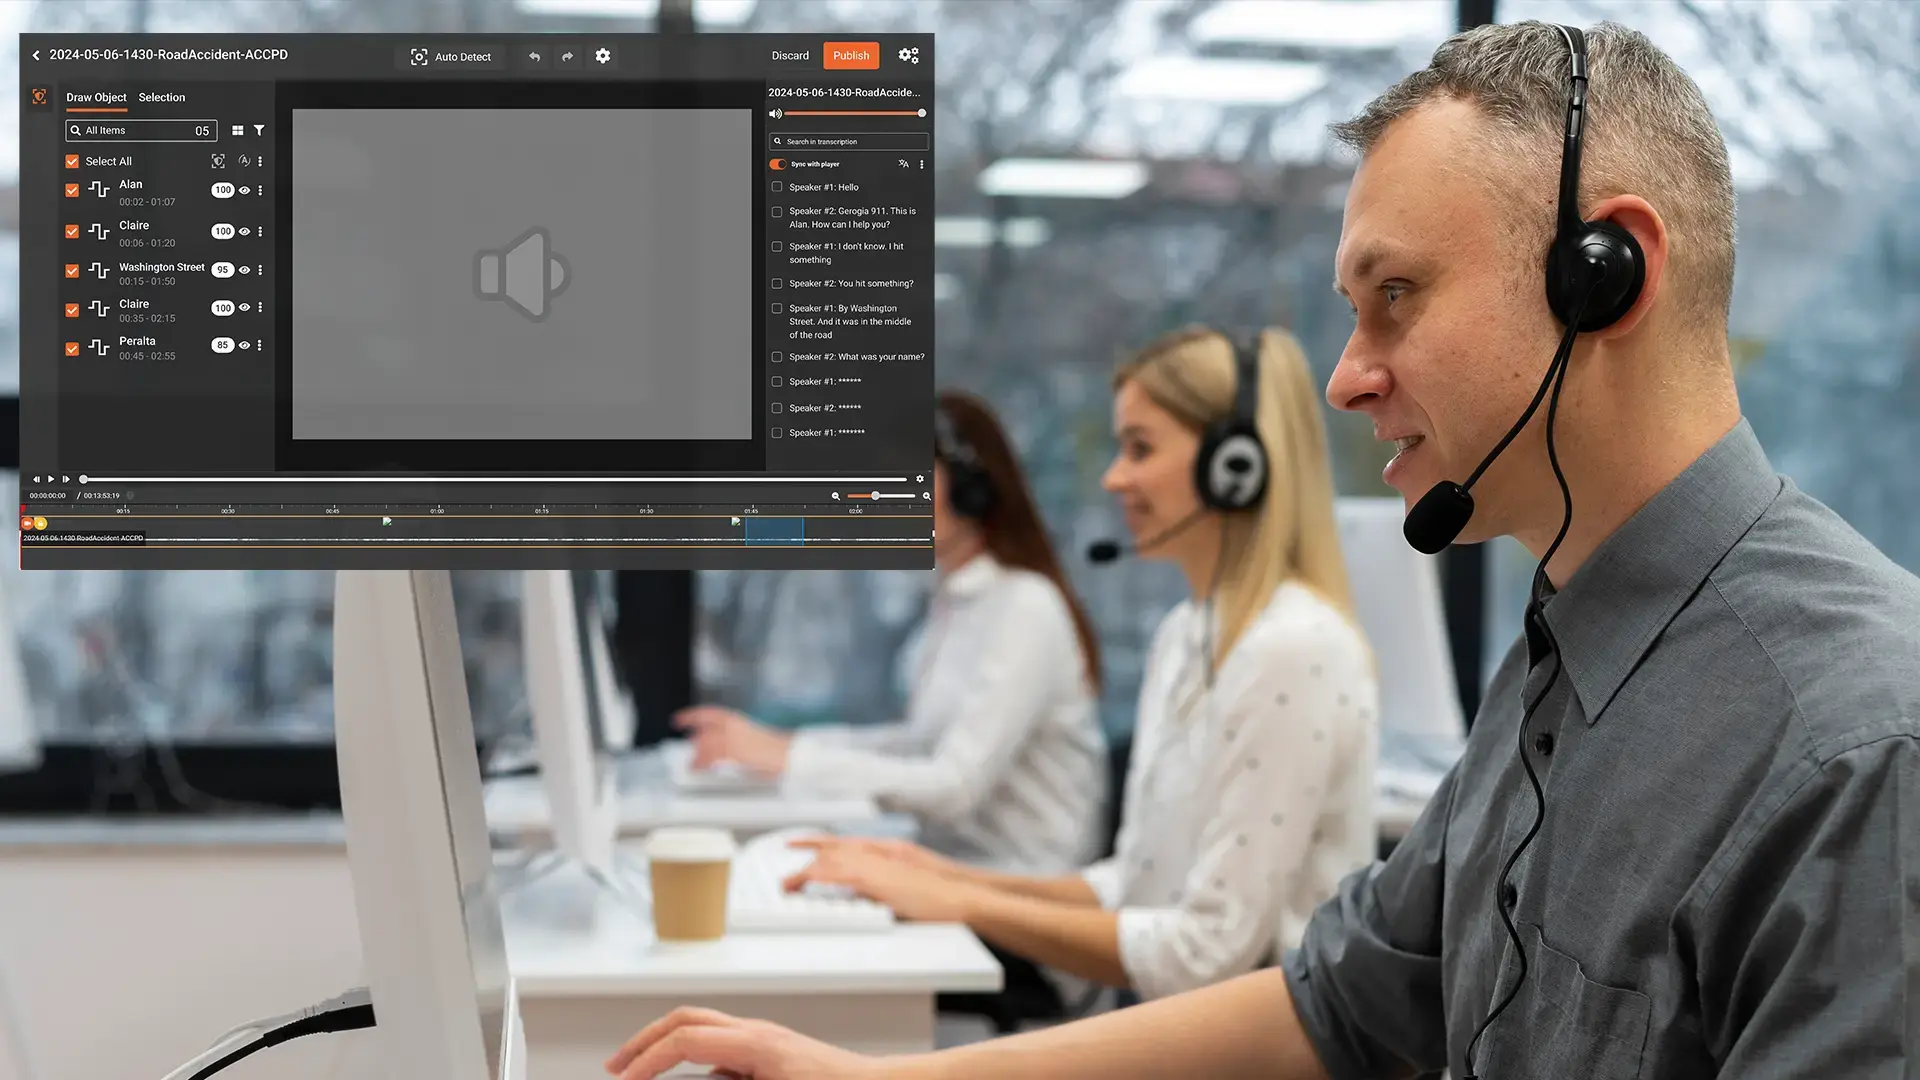Open the settings gear next to Publish
The height and width of the screenshot is (1080, 1920).
click(908, 55)
